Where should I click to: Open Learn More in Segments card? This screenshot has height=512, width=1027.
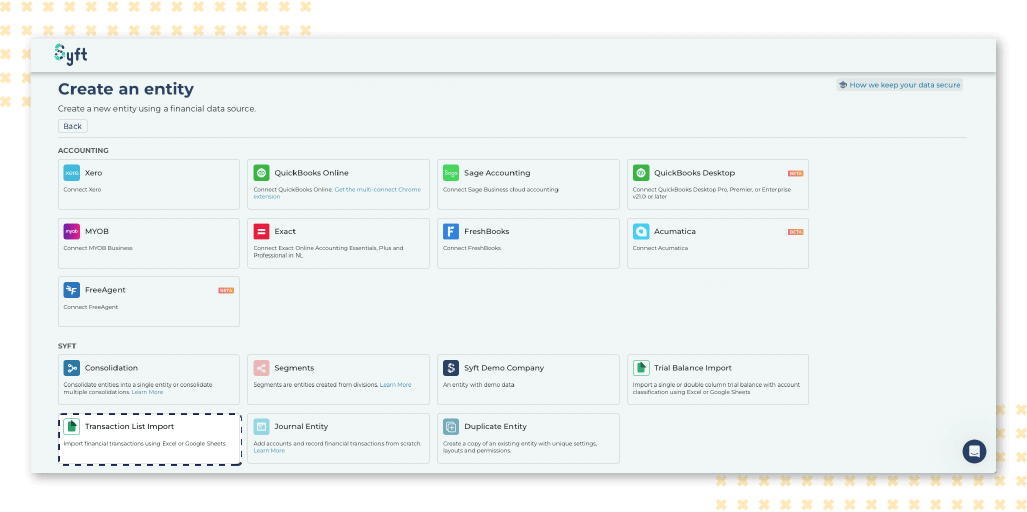coord(396,385)
